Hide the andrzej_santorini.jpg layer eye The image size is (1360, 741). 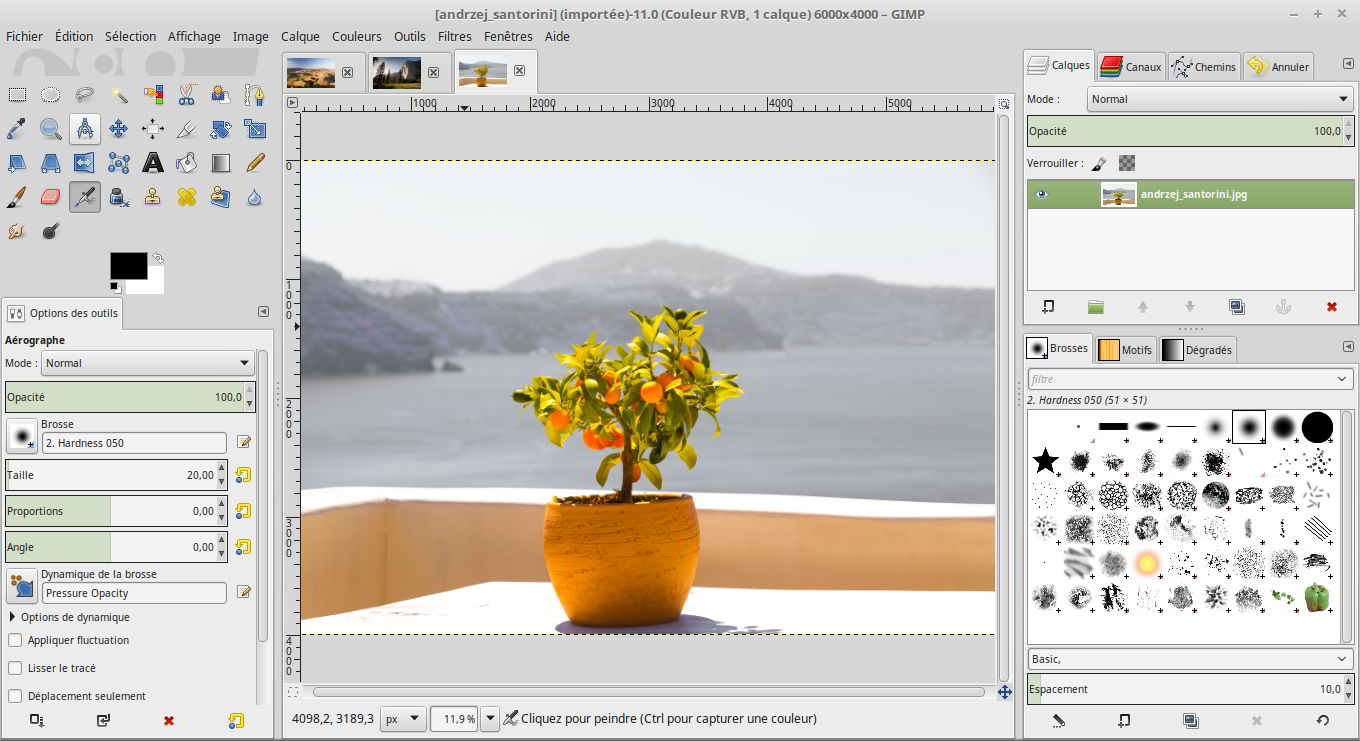1042,194
